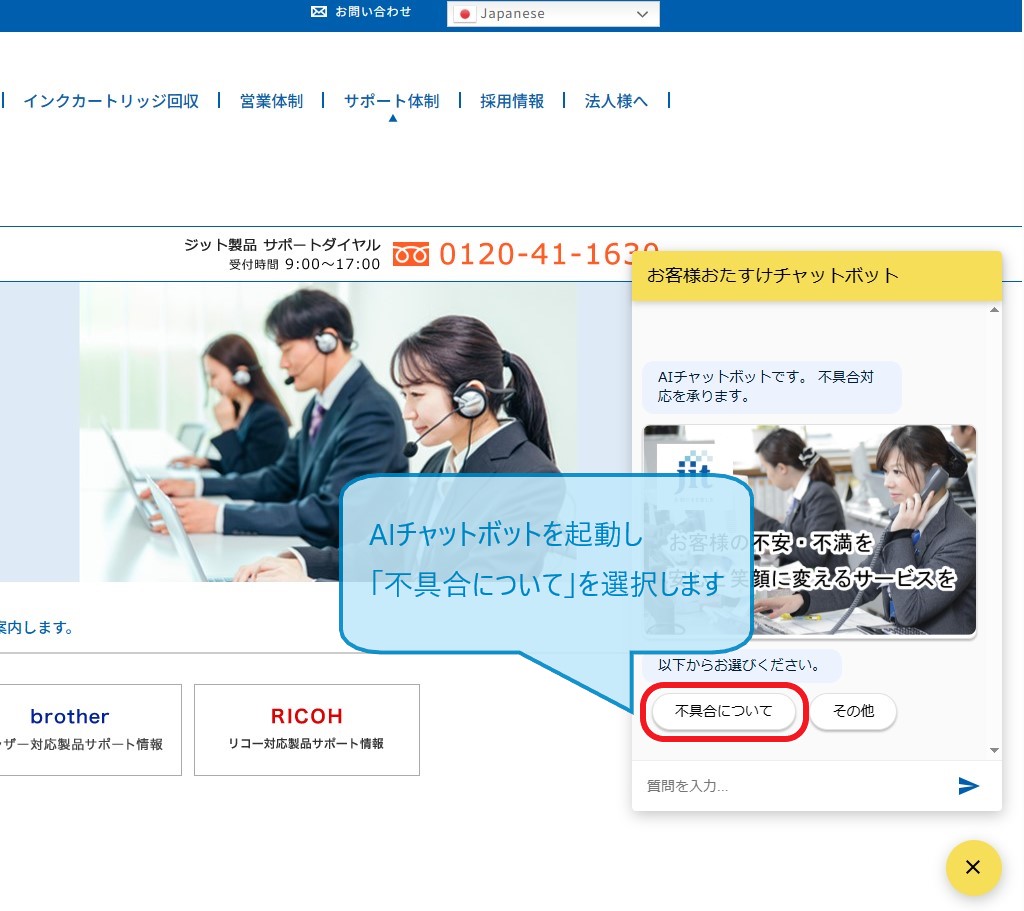Open the RICOH リコー対応製品サポート情報 card
The height and width of the screenshot is (911, 1024).
[307, 729]
